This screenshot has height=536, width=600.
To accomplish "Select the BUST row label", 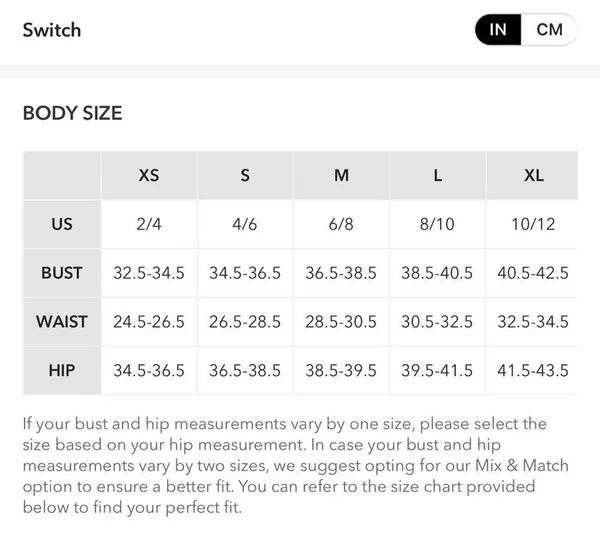I will click(62, 273).
